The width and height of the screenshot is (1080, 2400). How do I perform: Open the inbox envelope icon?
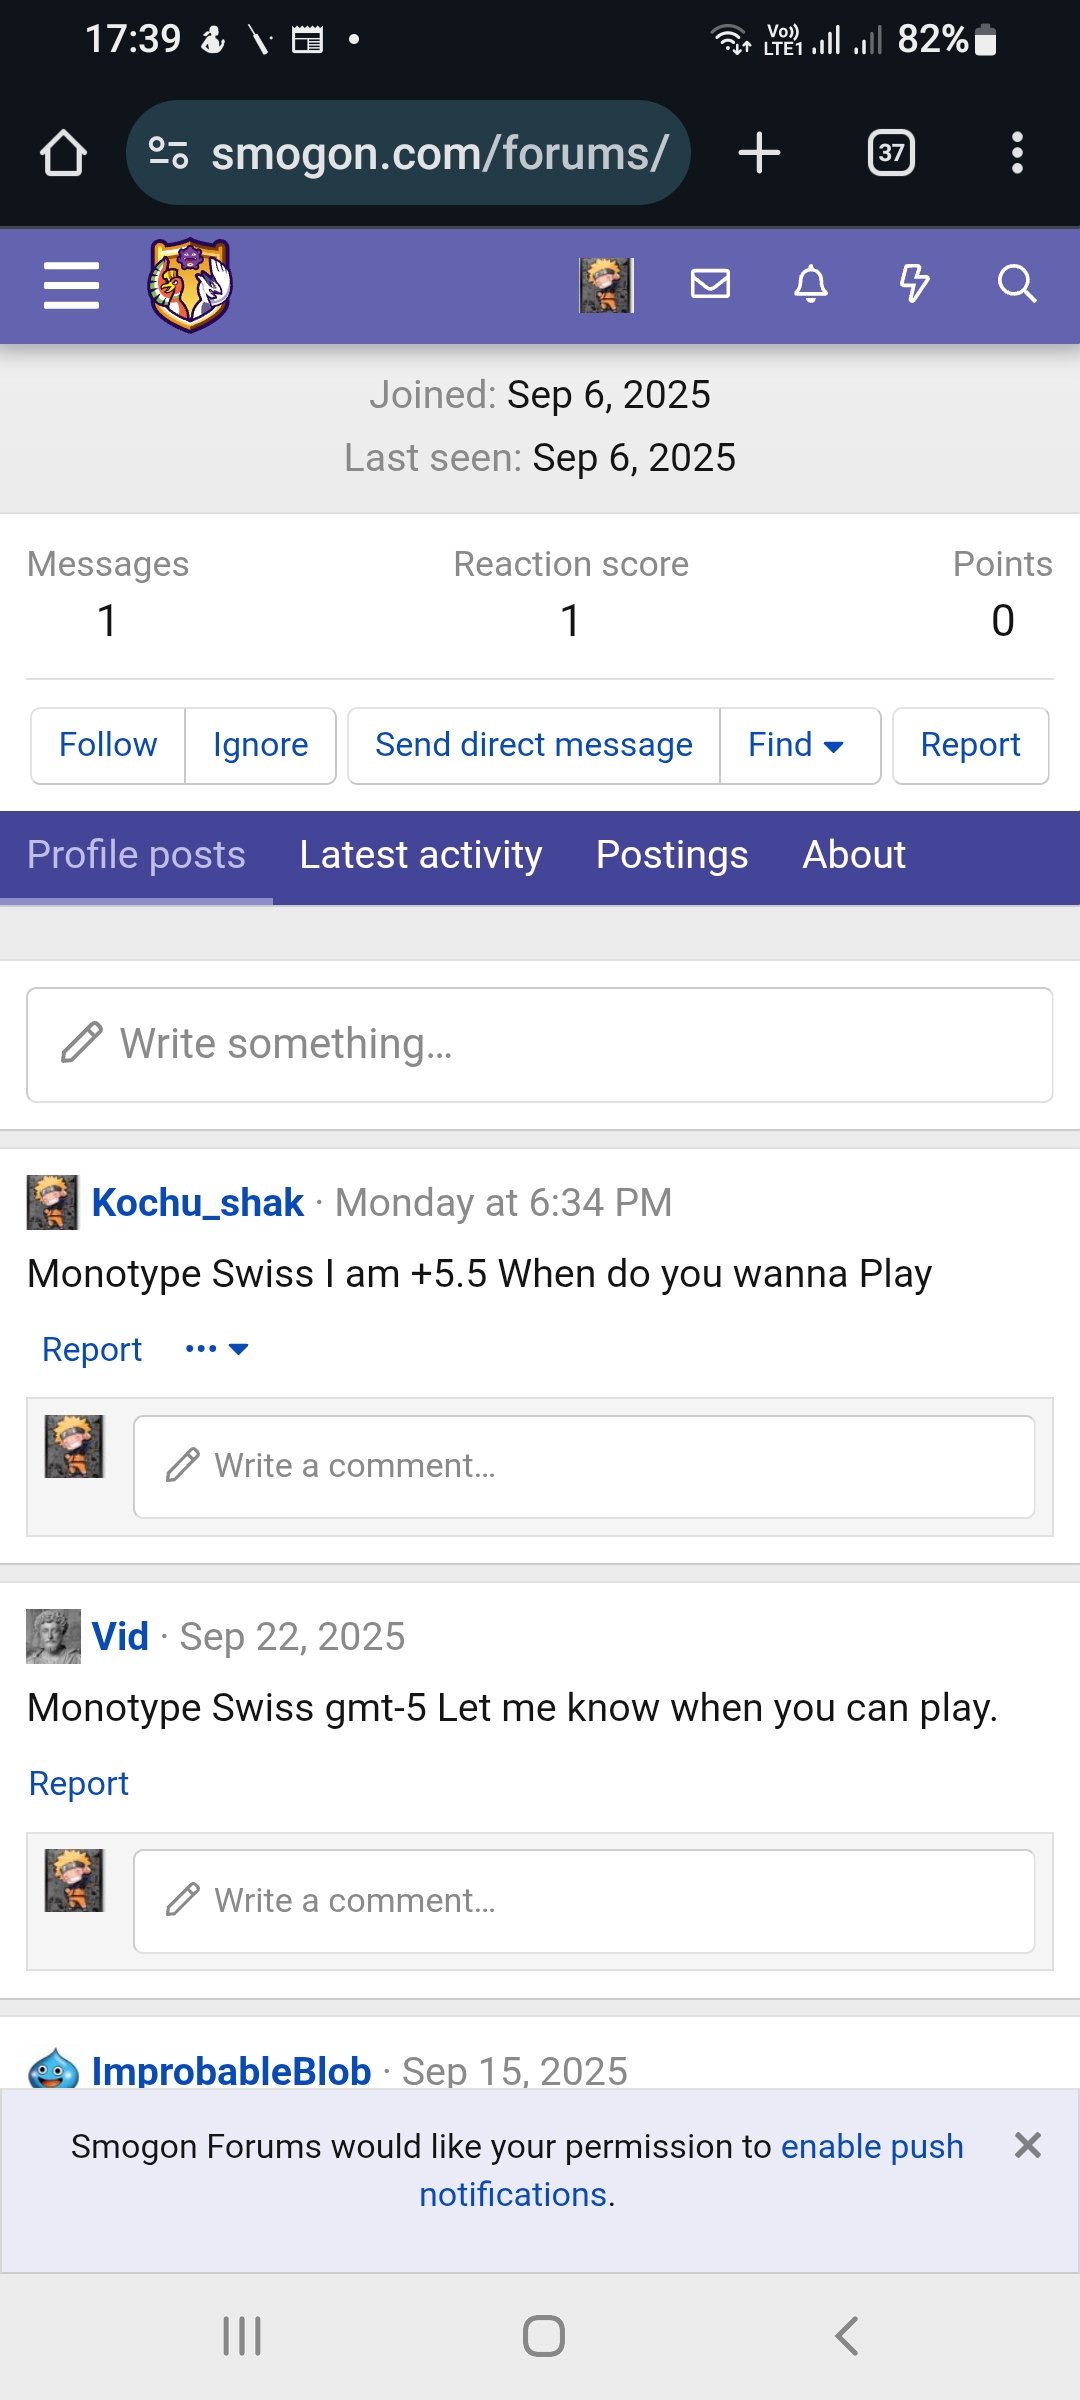[710, 285]
